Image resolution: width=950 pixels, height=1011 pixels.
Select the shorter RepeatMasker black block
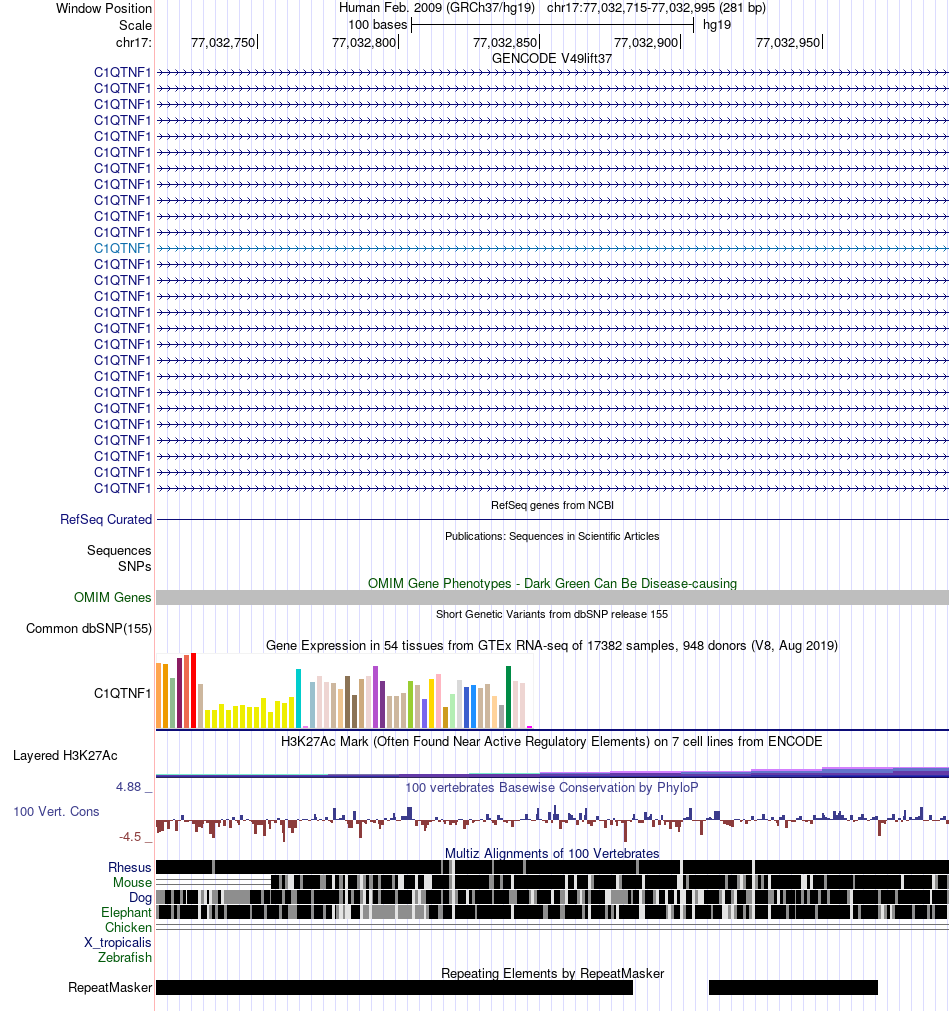pyautogui.click(x=793, y=987)
